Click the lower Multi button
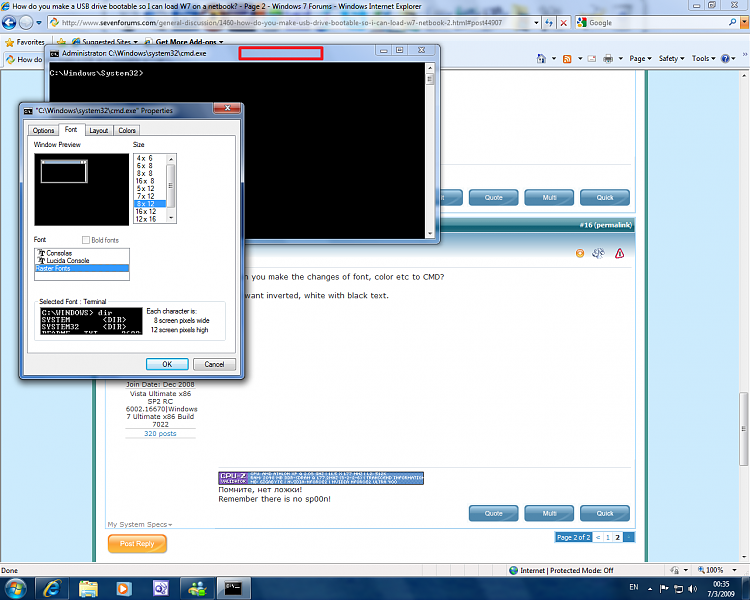 (x=549, y=513)
